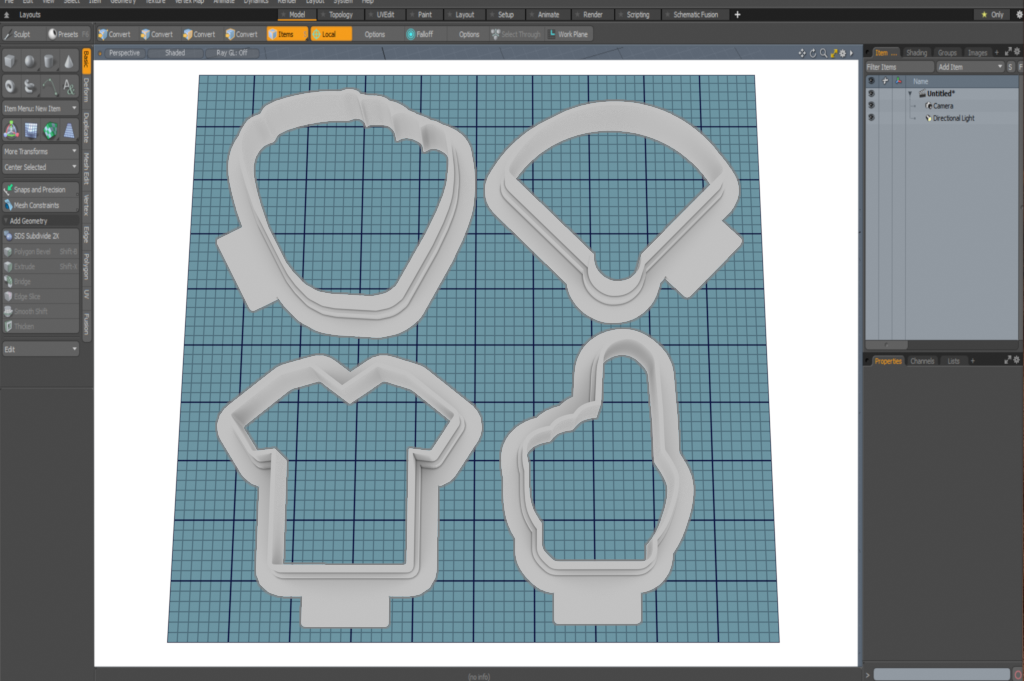Toggle visibility of the Camera item
Image resolution: width=1024 pixels, height=681 pixels.
pos(871,105)
